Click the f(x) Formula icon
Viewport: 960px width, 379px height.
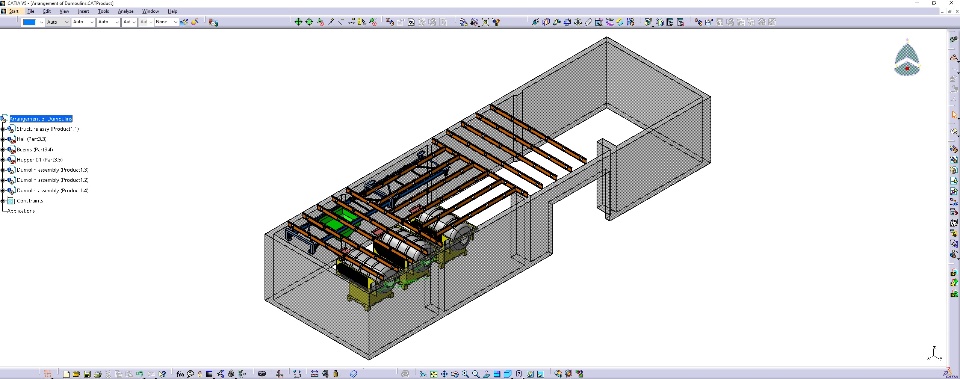[x=180, y=373]
